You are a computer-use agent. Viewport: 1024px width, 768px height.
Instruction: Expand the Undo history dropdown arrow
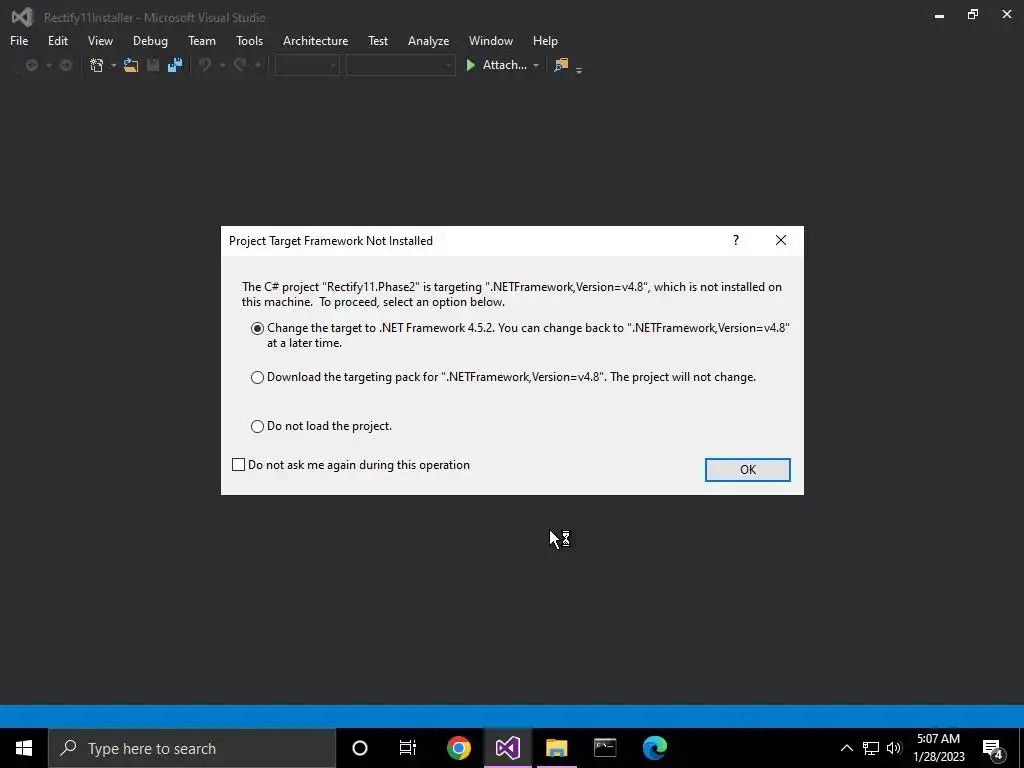[222, 65]
